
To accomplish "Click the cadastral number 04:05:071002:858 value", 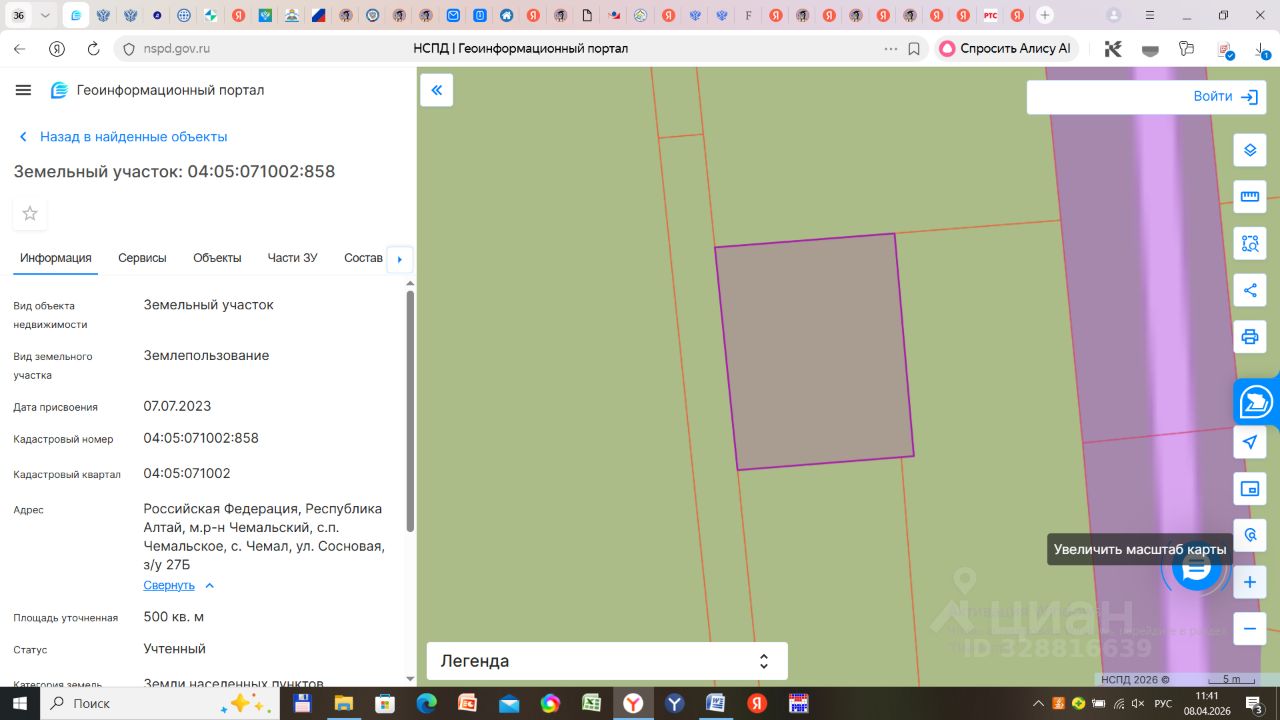I will click(201, 438).
